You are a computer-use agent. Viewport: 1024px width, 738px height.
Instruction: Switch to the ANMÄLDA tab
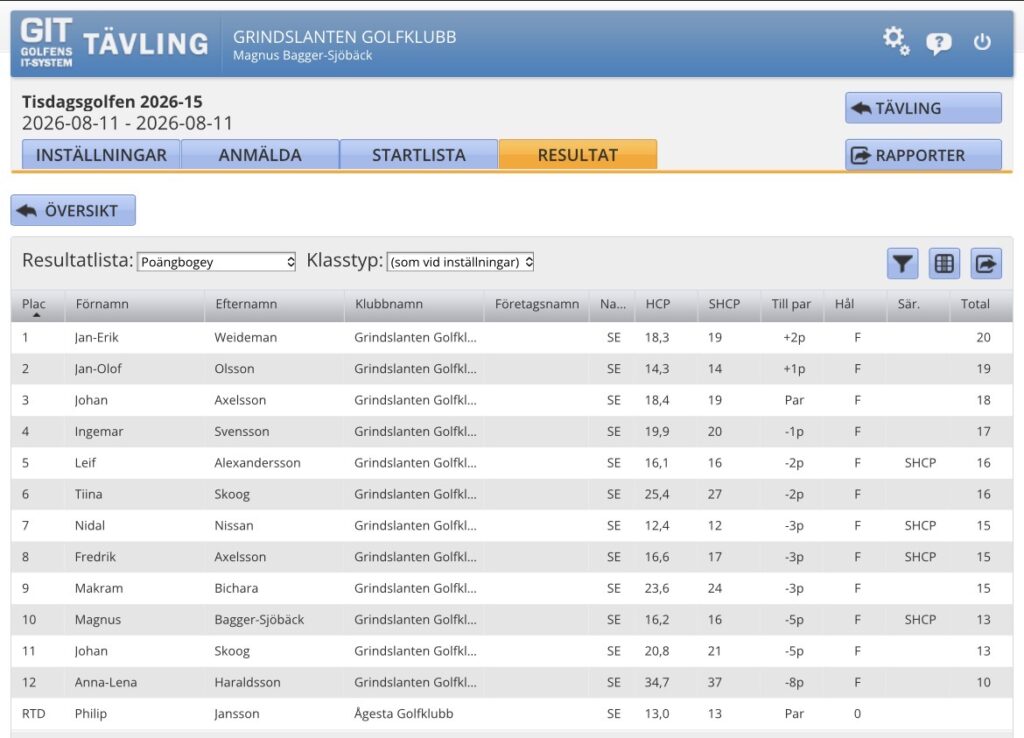coord(260,155)
